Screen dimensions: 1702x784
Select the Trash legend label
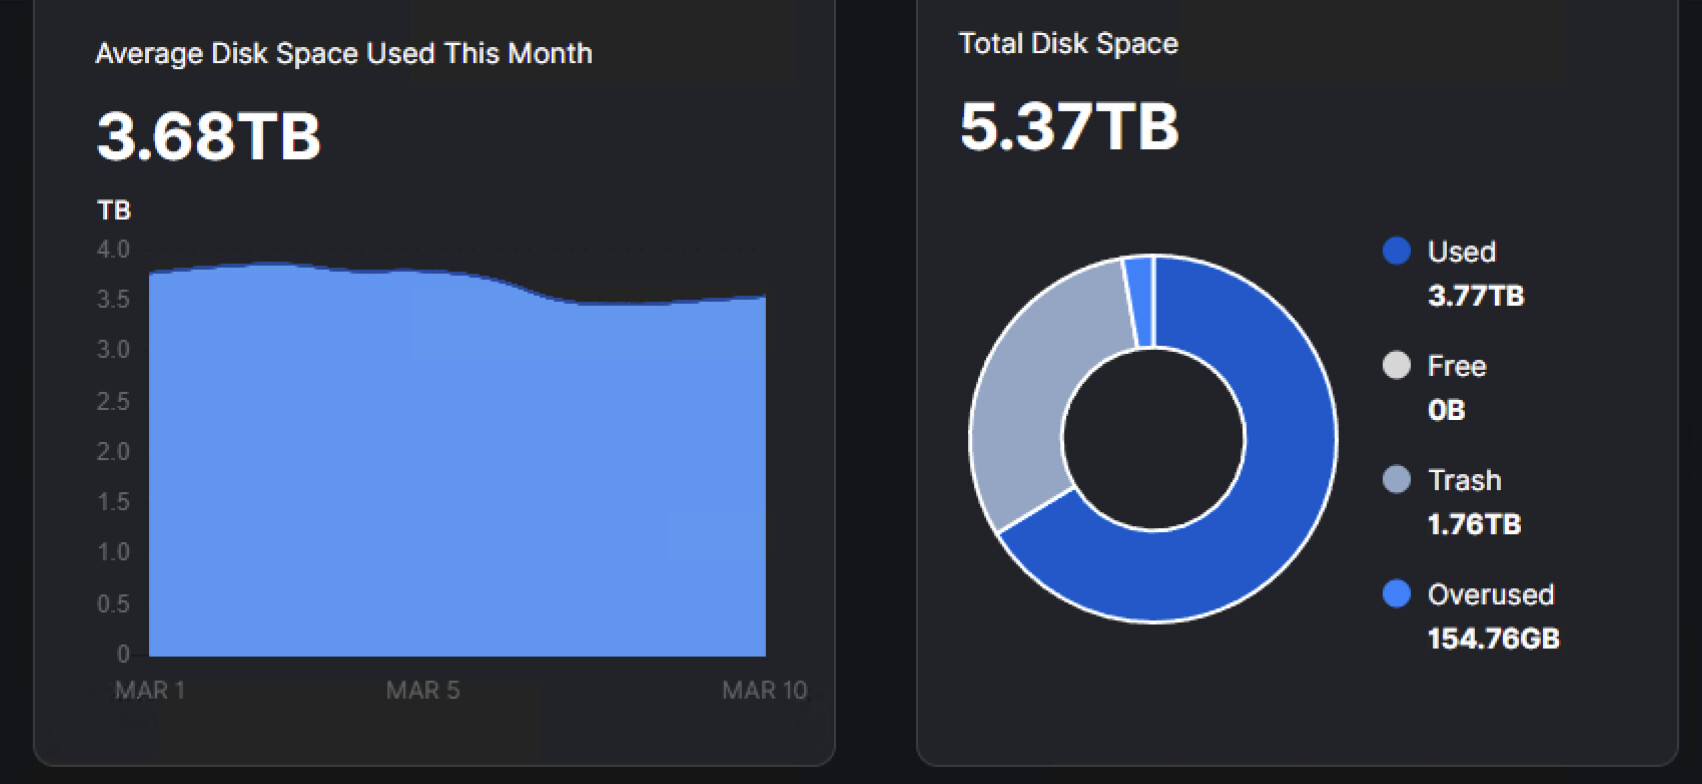pyautogui.click(x=1464, y=481)
